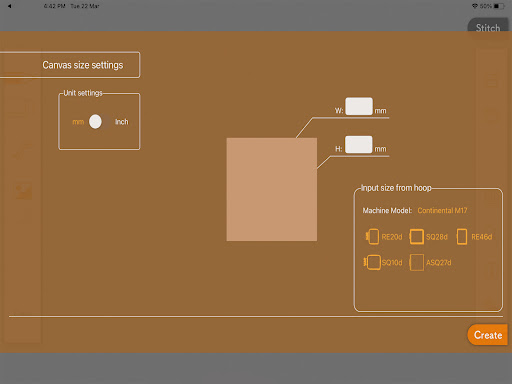This screenshot has width=512, height=384.
Task: Select the RE20d hoop icon
Action: point(373,237)
